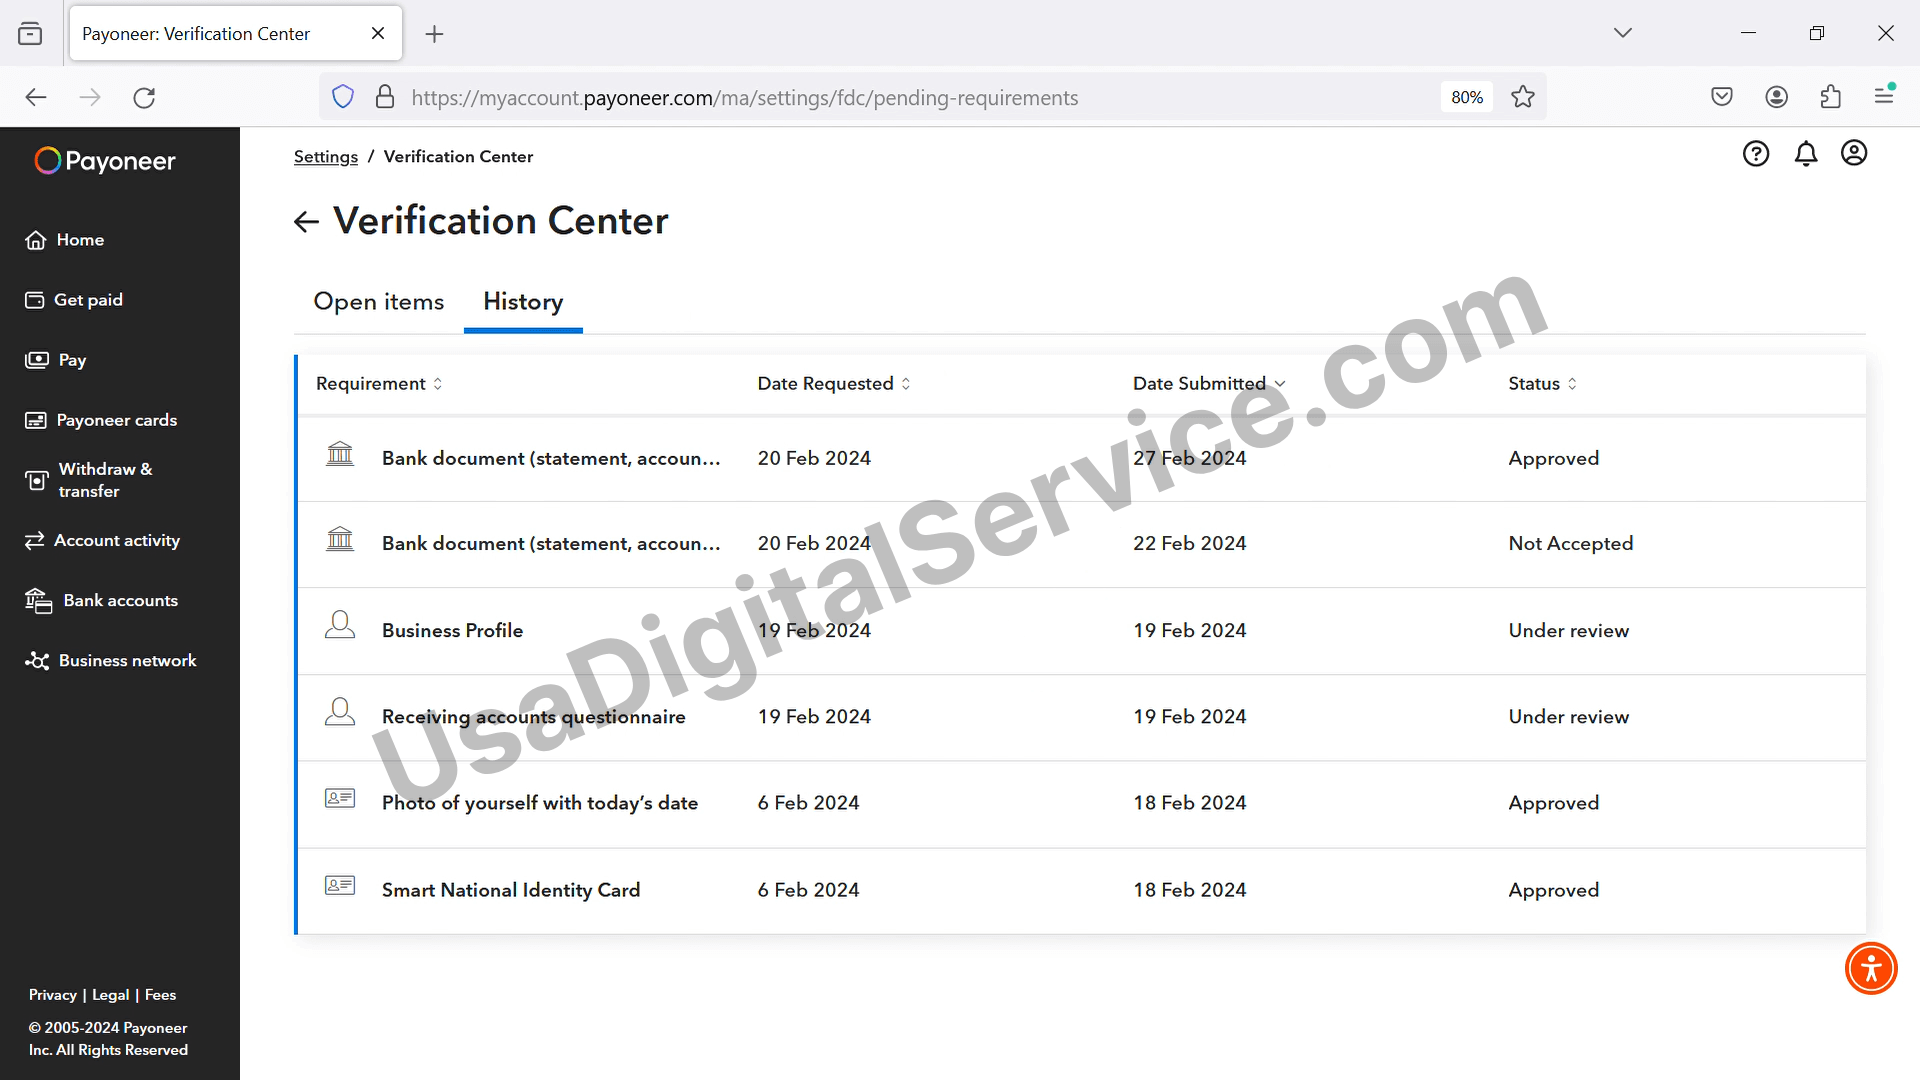1920x1080 pixels.
Task: Open the Fees link
Action: click(160, 995)
